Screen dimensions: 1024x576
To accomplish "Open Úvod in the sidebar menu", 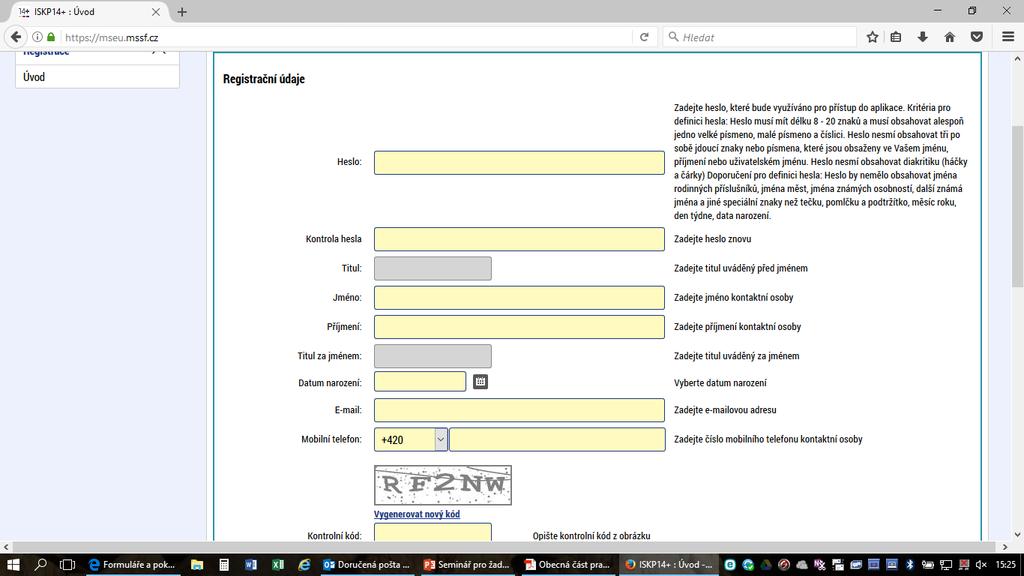I will [x=97, y=77].
